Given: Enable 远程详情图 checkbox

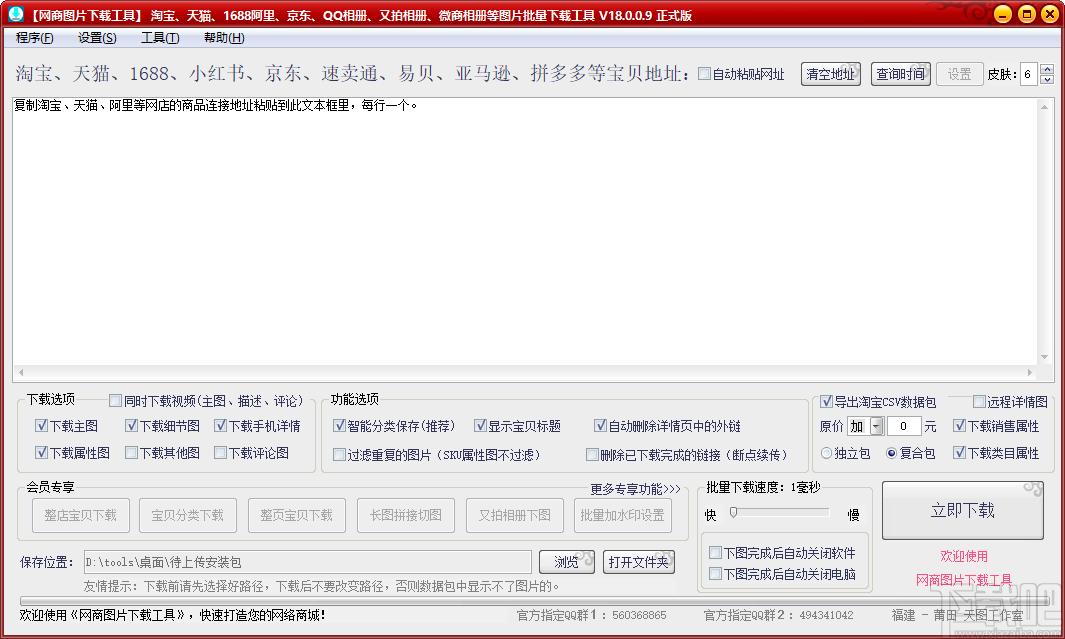Looking at the screenshot, I should [979, 401].
